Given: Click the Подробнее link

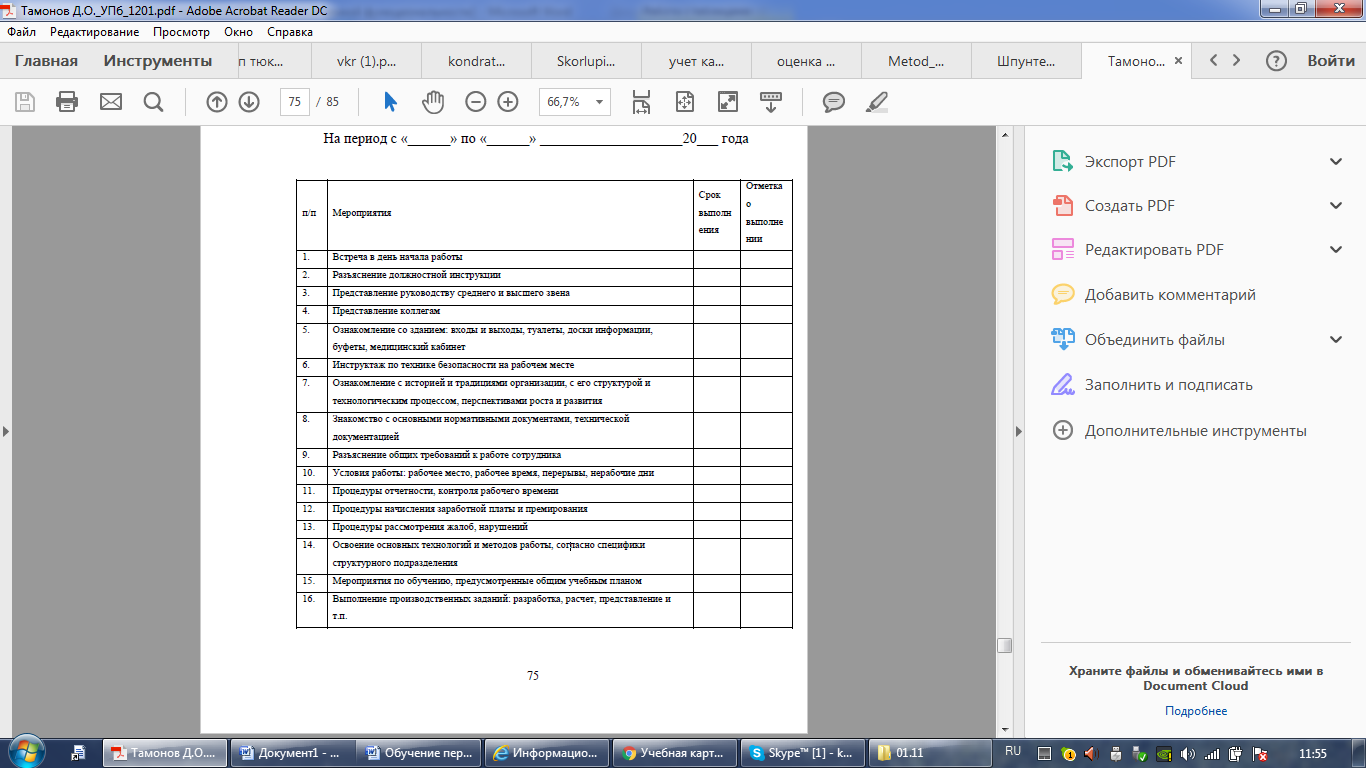Looking at the screenshot, I should 1195,711.
